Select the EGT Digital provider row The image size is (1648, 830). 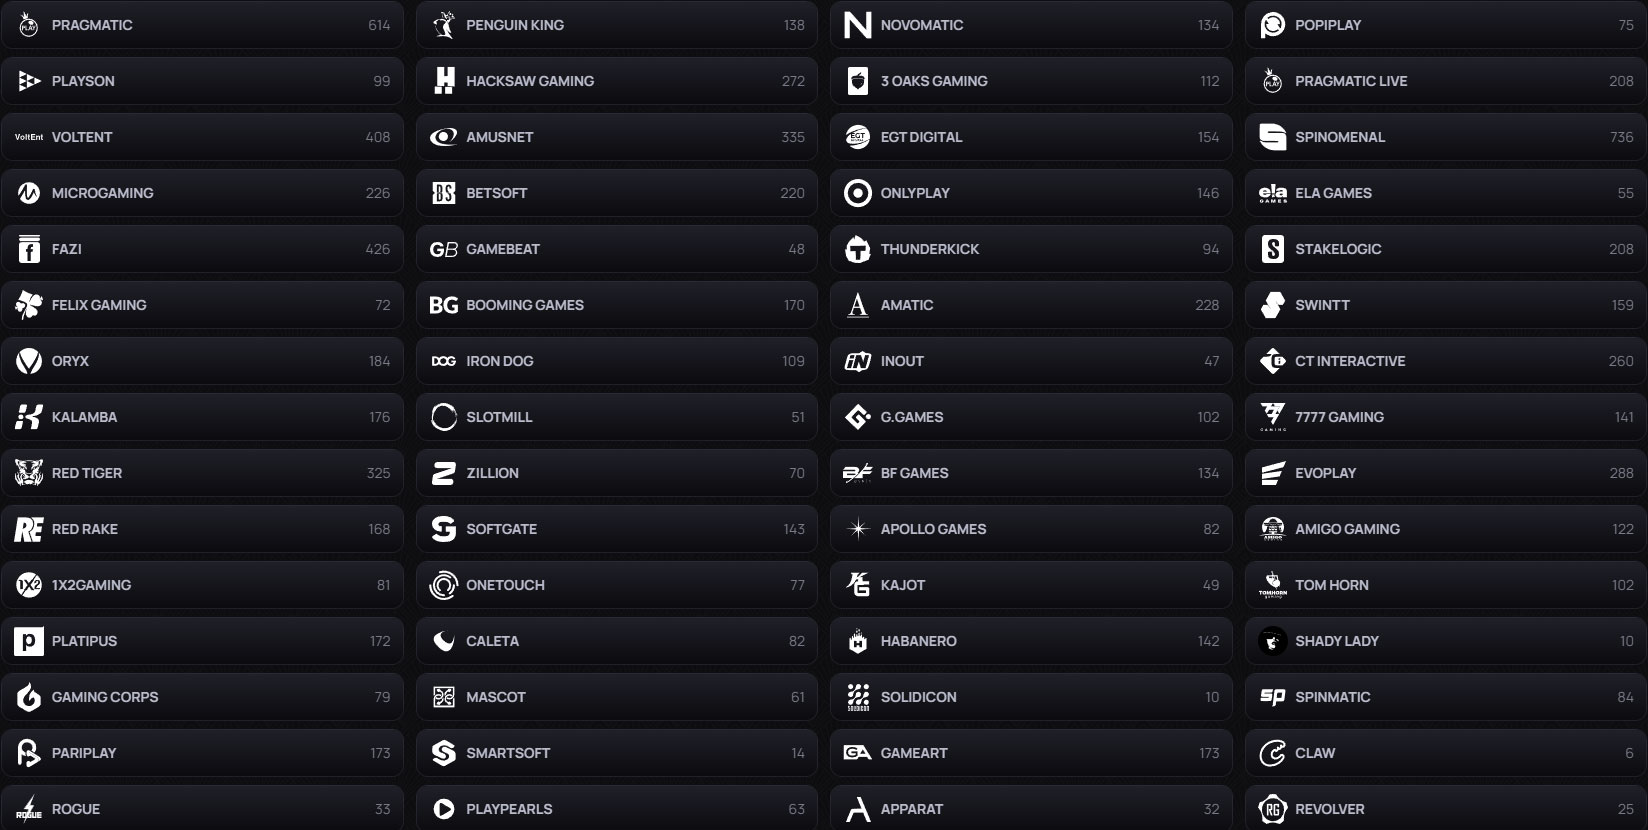[x=1031, y=137]
